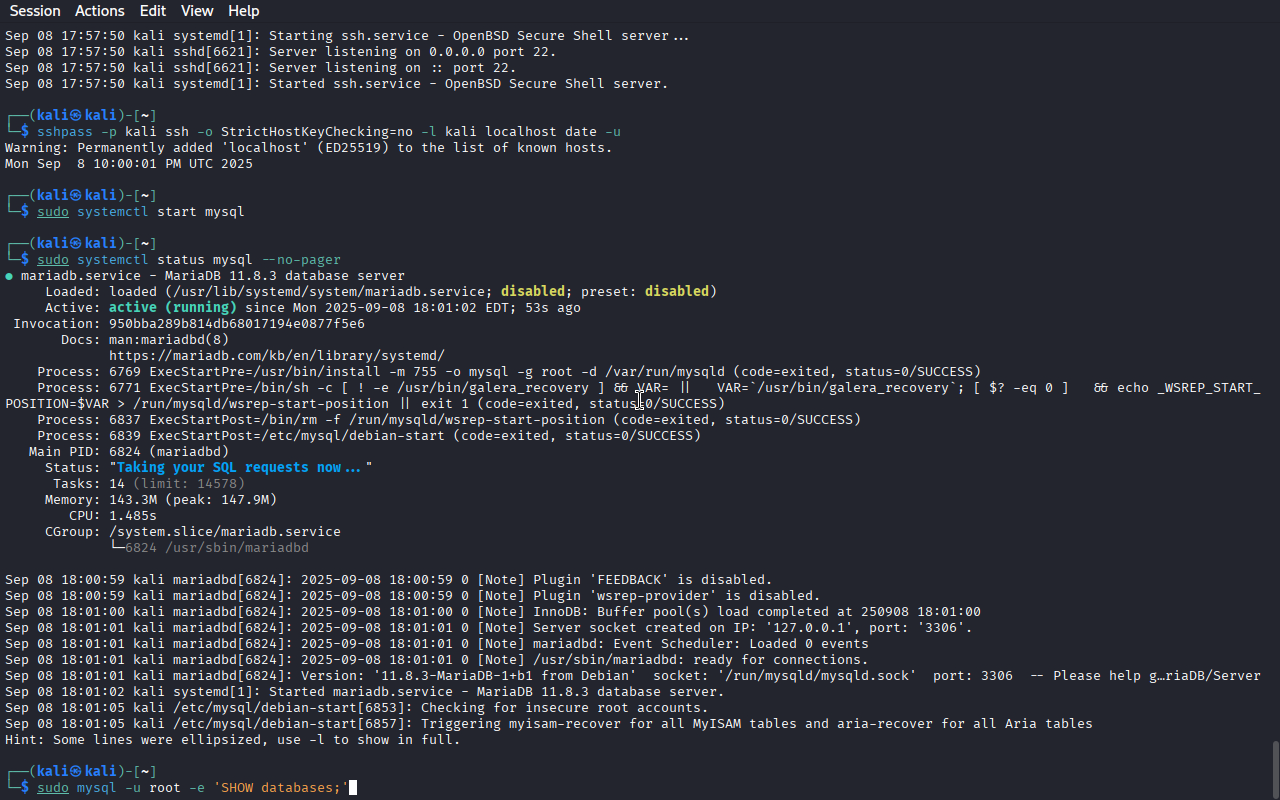The width and height of the screenshot is (1280, 800).
Task: Open the Session menu
Action: click(35, 11)
